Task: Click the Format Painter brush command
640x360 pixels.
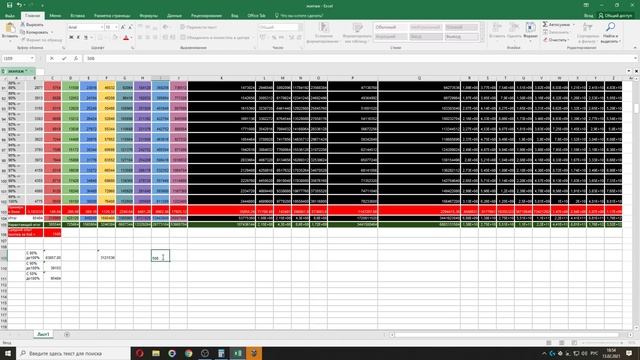Action: coord(41,40)
